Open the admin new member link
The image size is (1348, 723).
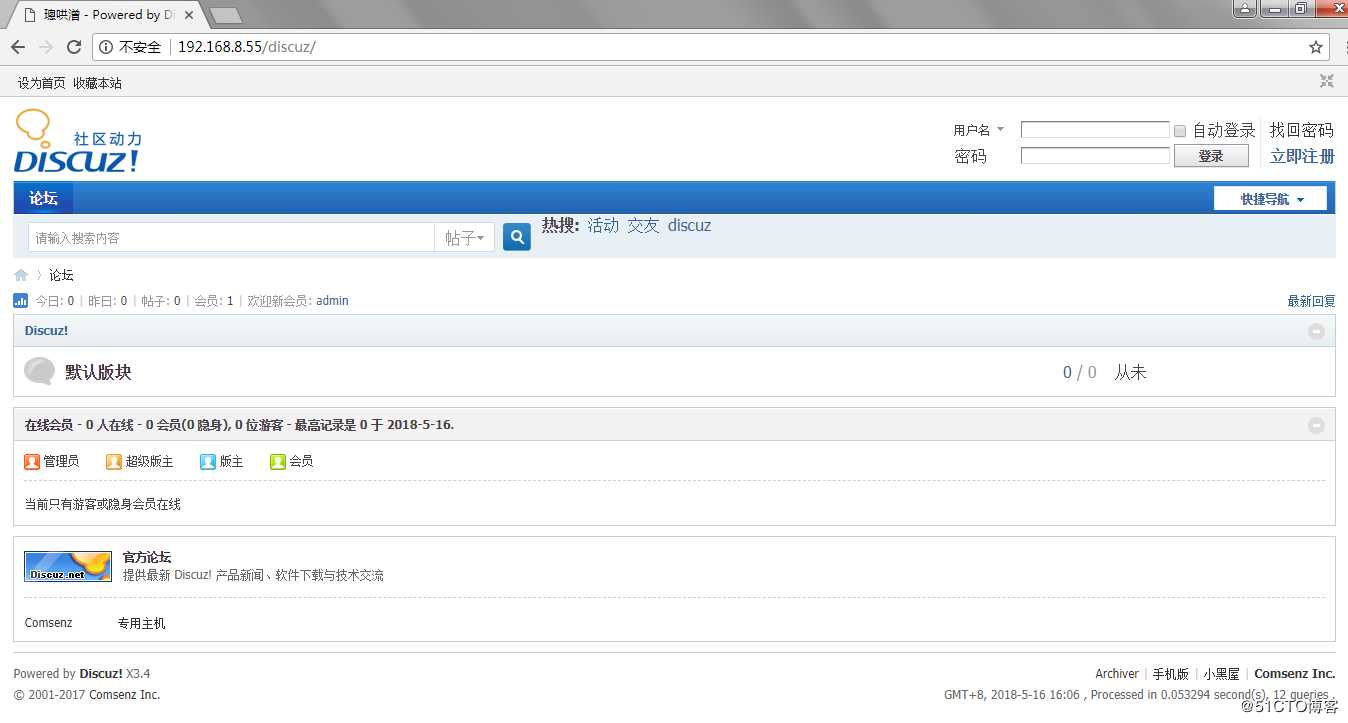pos(332,301)
